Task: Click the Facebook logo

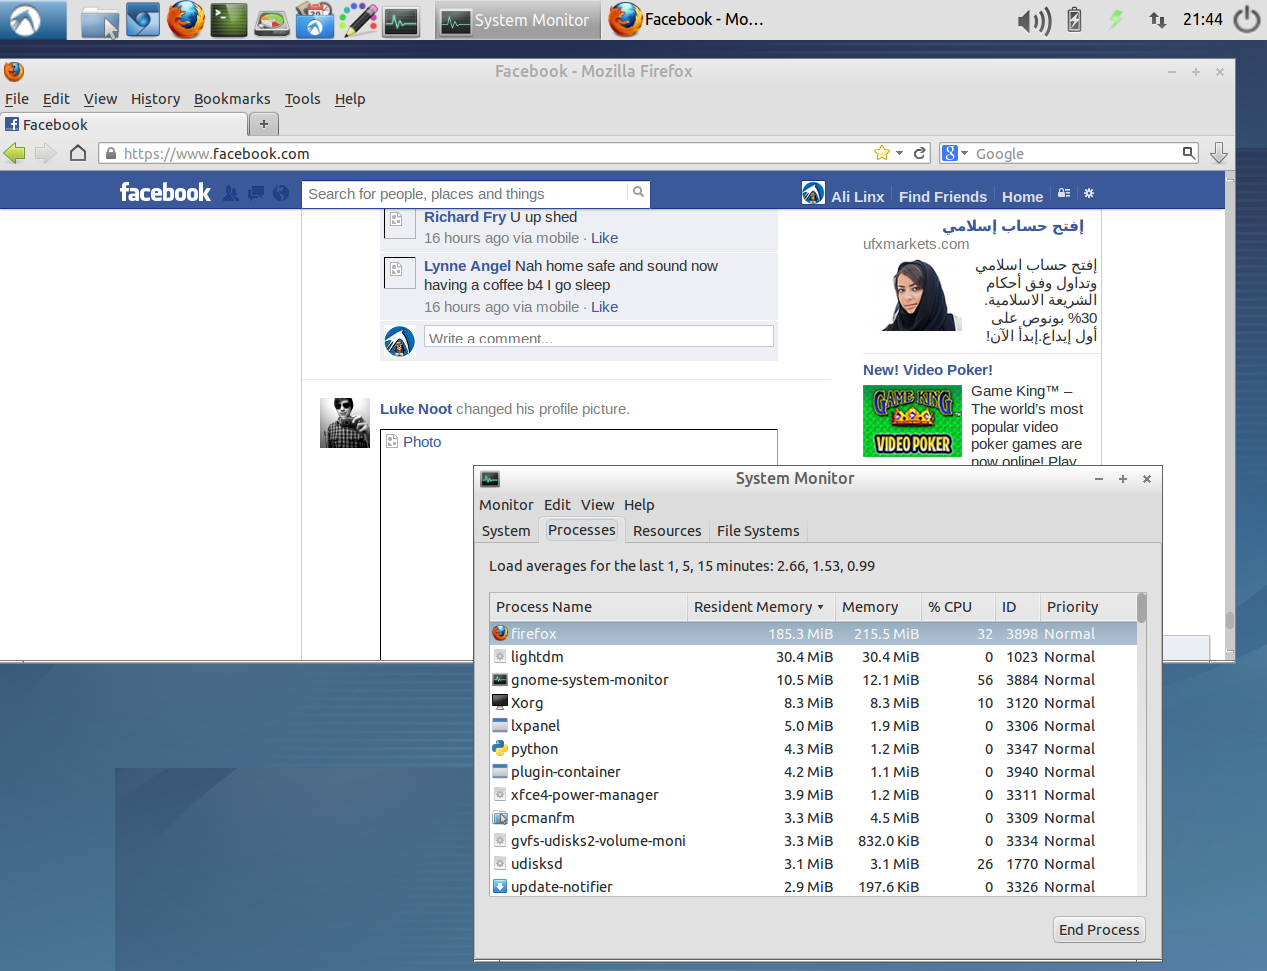Action: pyautogui.click(x=165, y=192)
